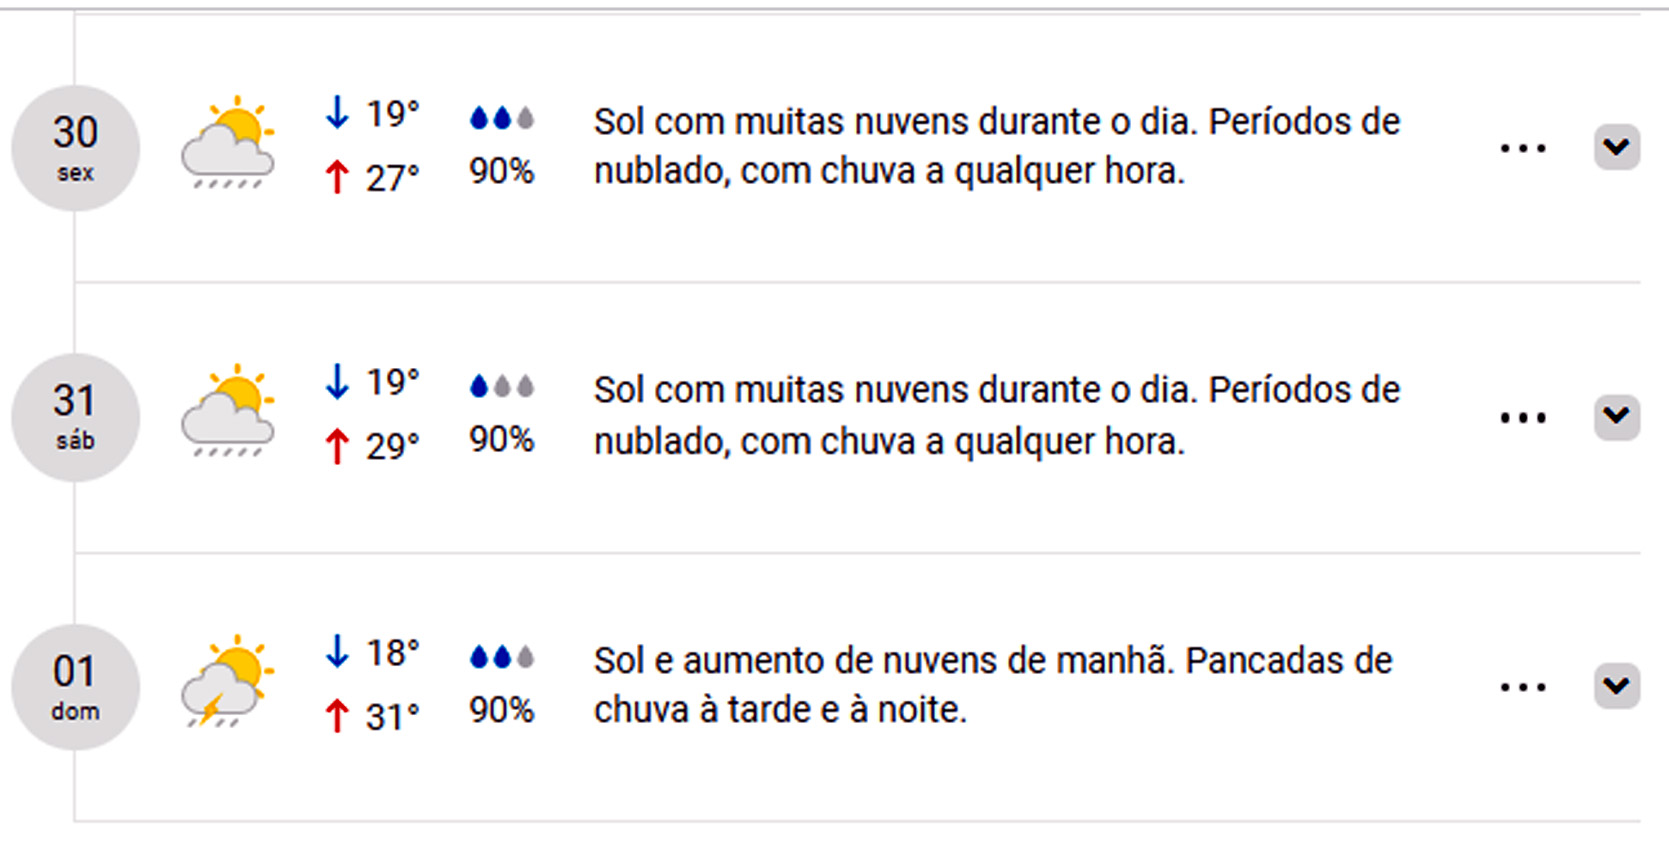Screen dimensions: 1669x843
Task: Click the thunderstorm icon for Sunday 01
Action: click(228, 682)
